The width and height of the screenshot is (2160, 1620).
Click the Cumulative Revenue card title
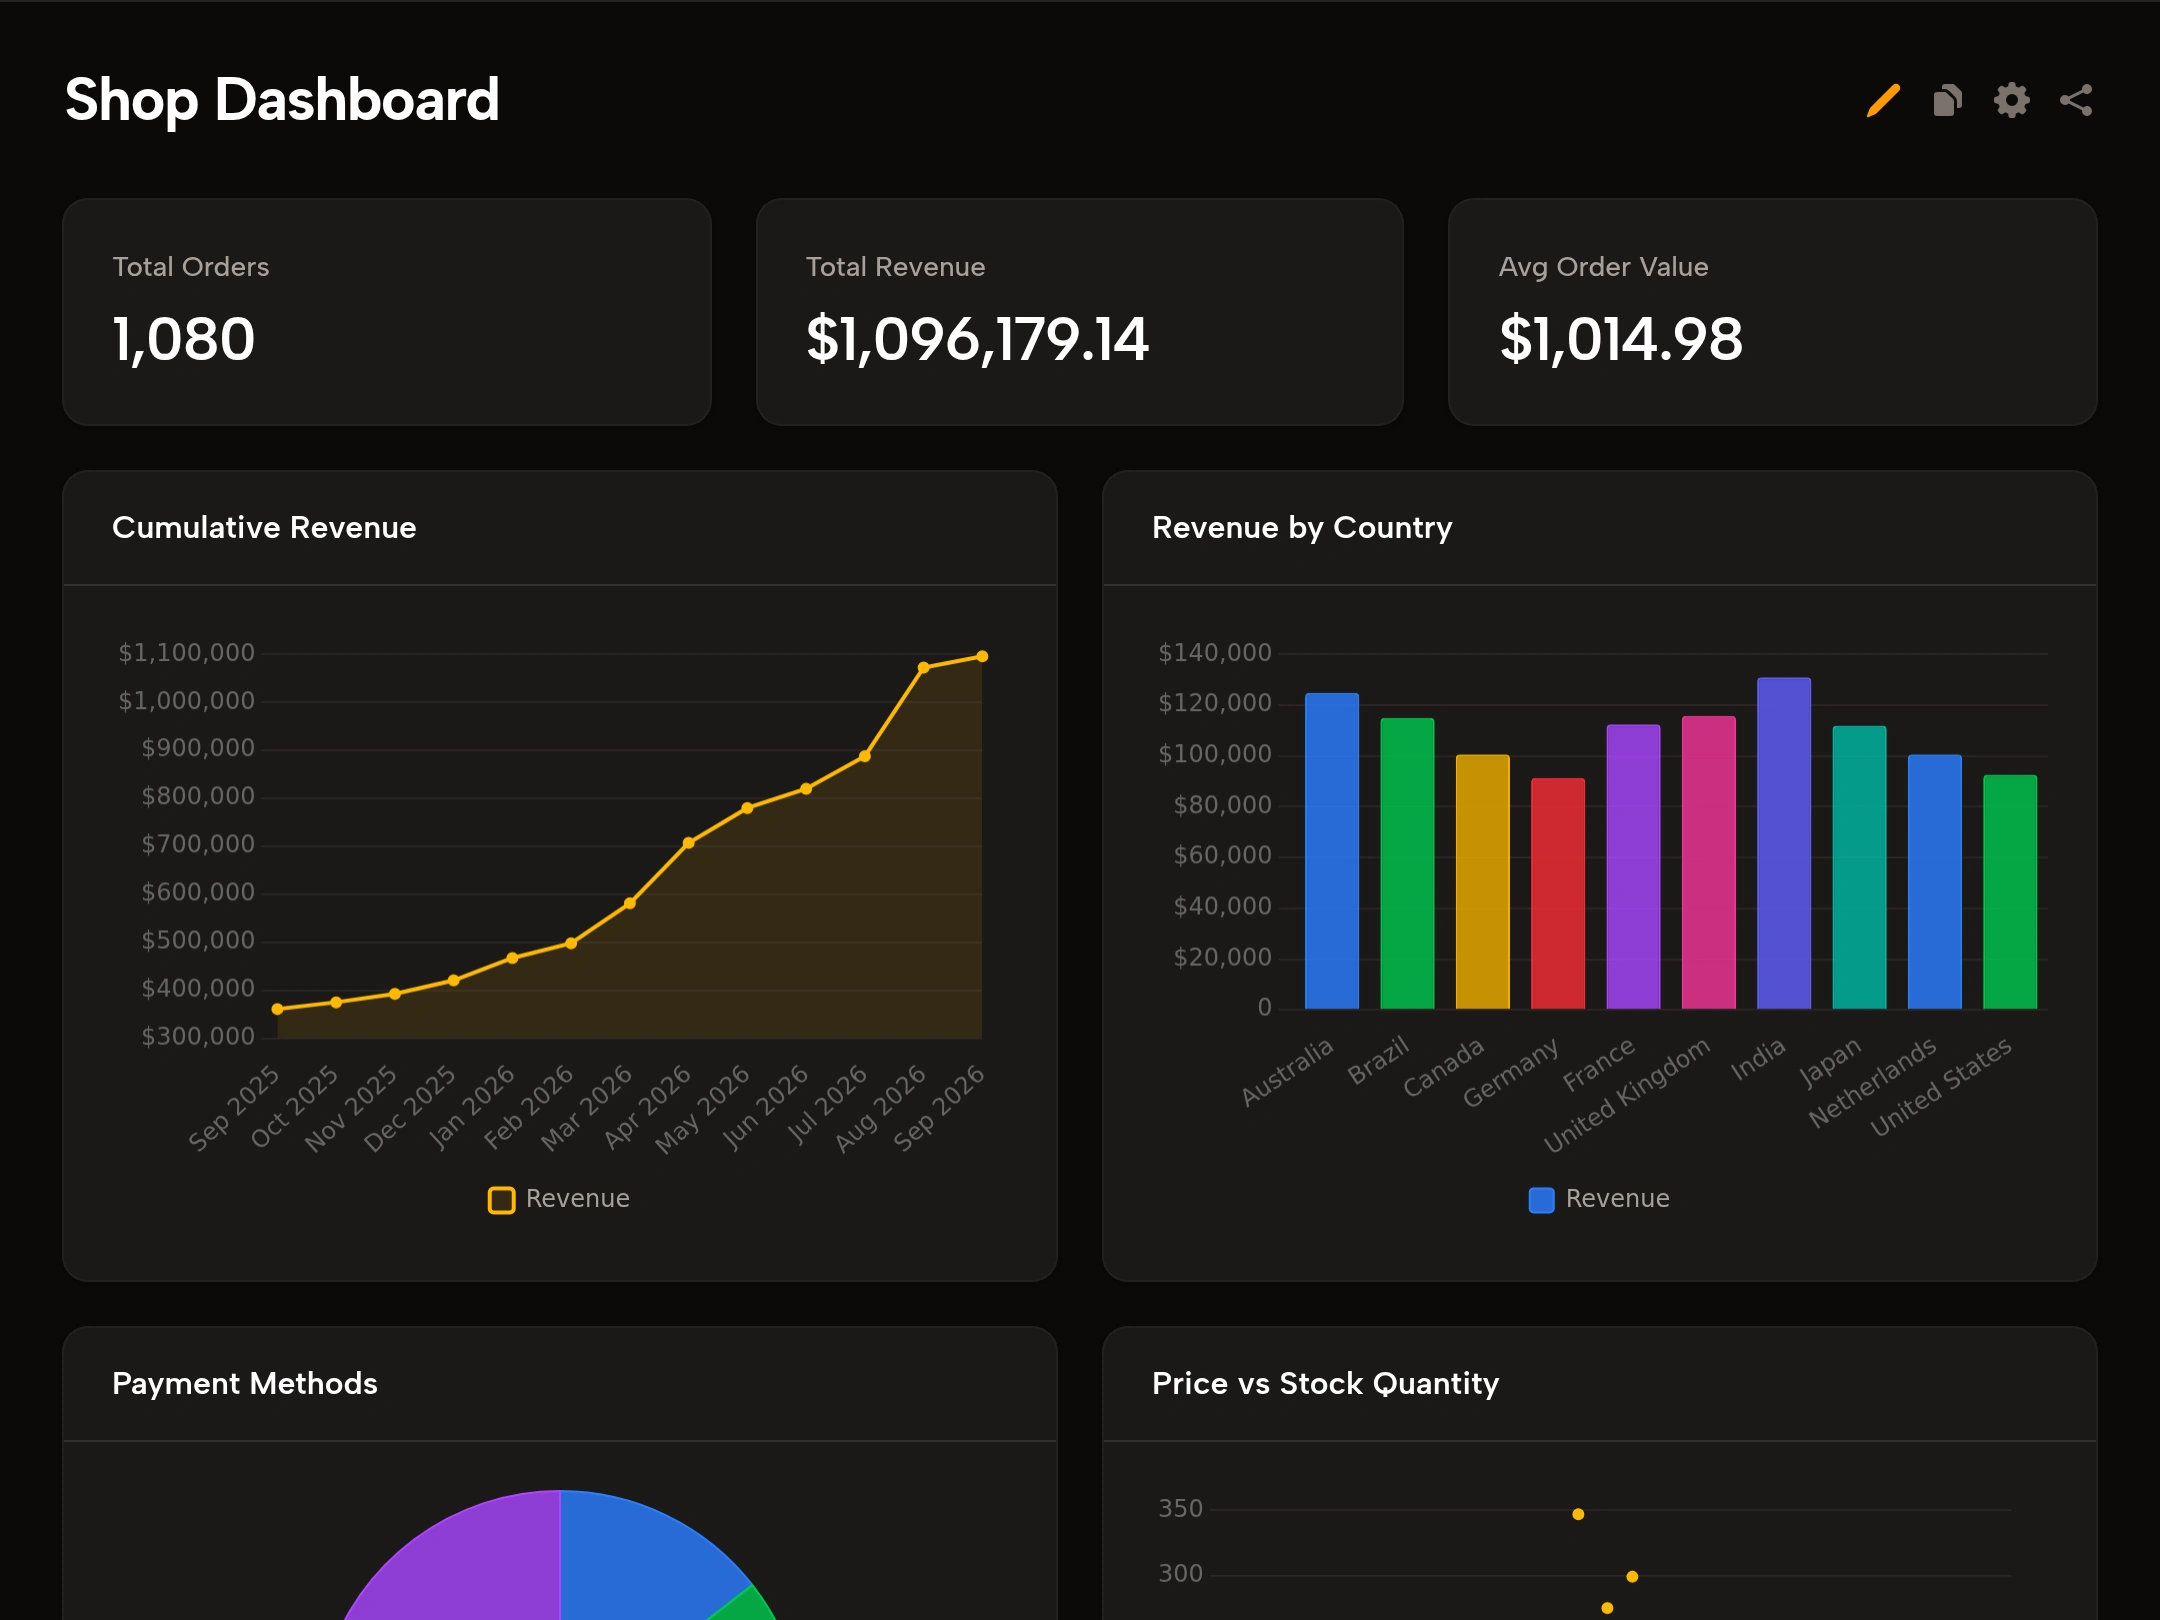(264, 527)
